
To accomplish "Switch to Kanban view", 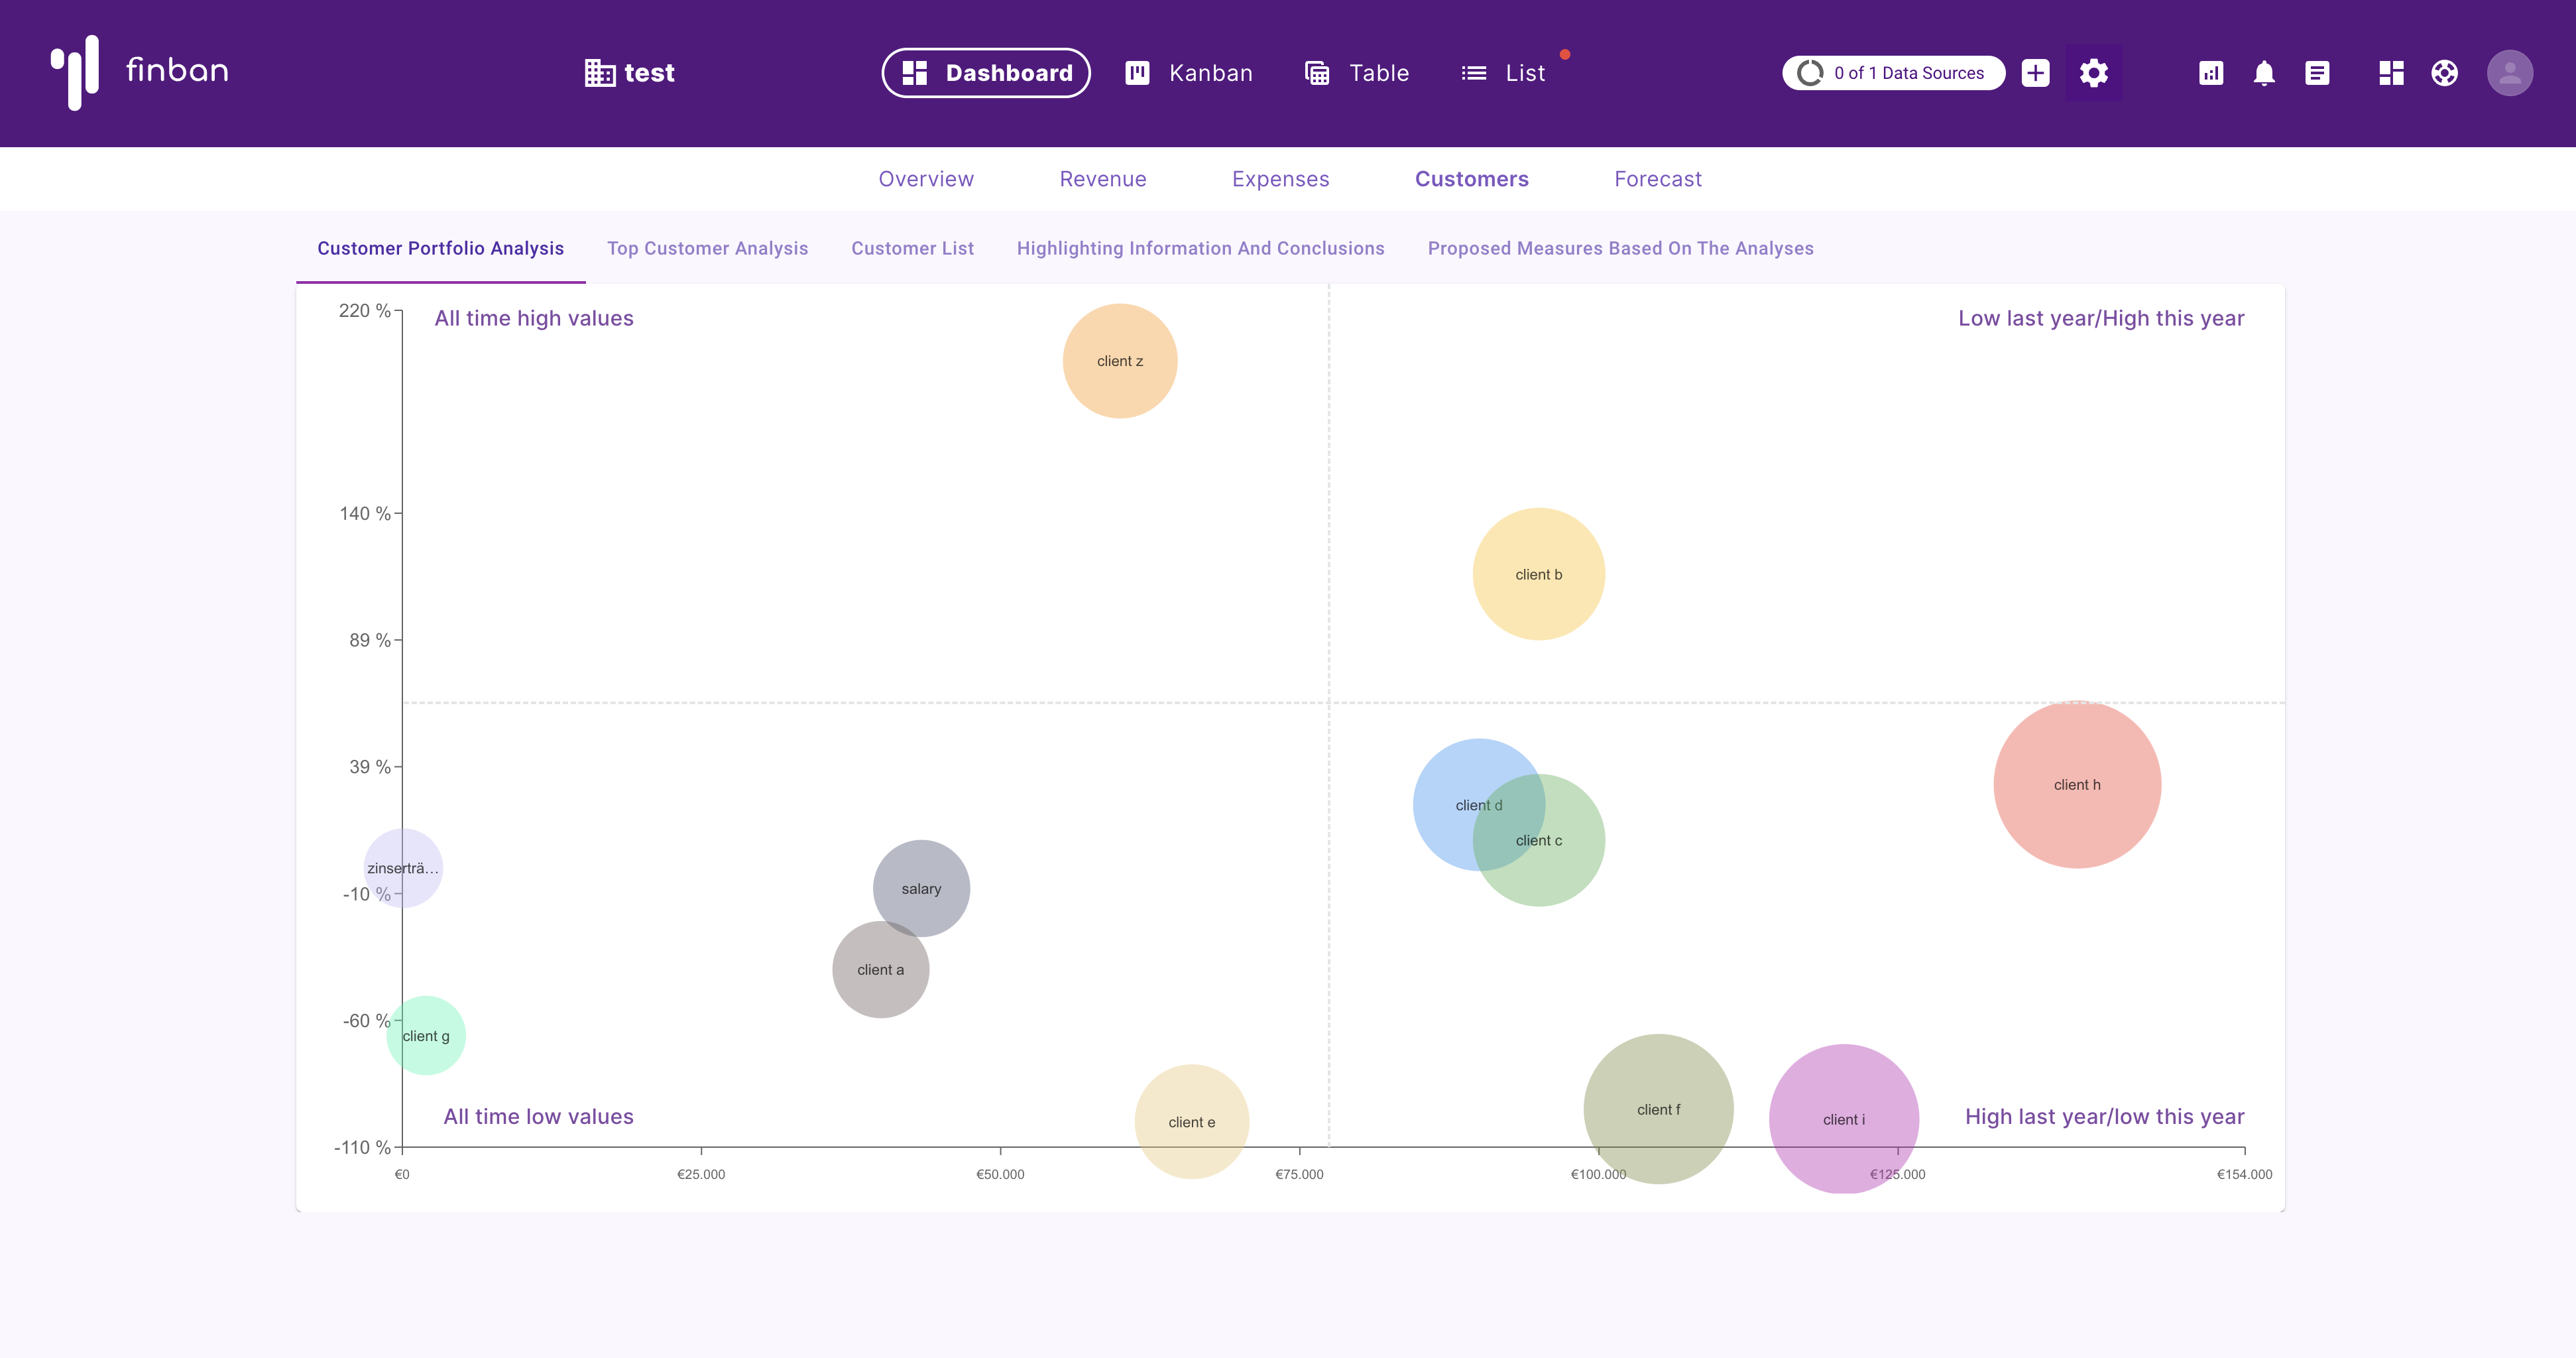I will 1188,73.
